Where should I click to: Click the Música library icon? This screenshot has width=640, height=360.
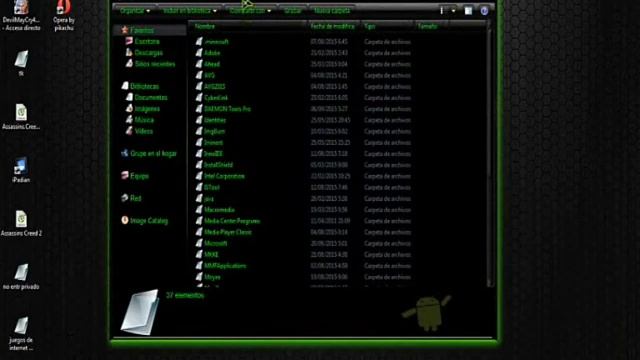(x=129, y=120)
